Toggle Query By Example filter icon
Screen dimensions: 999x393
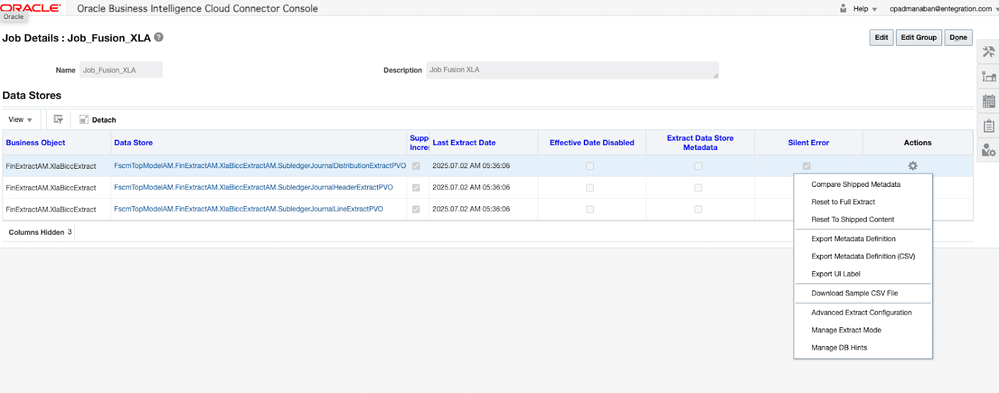59,119
